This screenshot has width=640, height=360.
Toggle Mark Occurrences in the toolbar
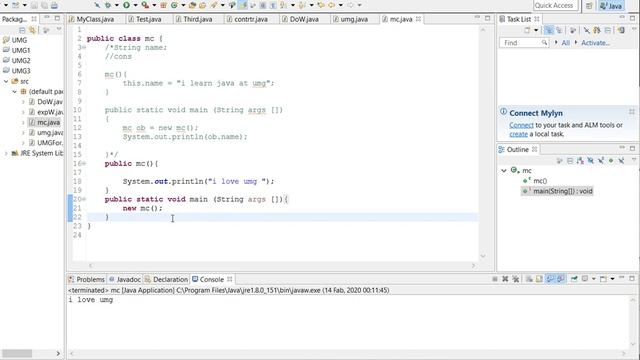tap(243, 5)
